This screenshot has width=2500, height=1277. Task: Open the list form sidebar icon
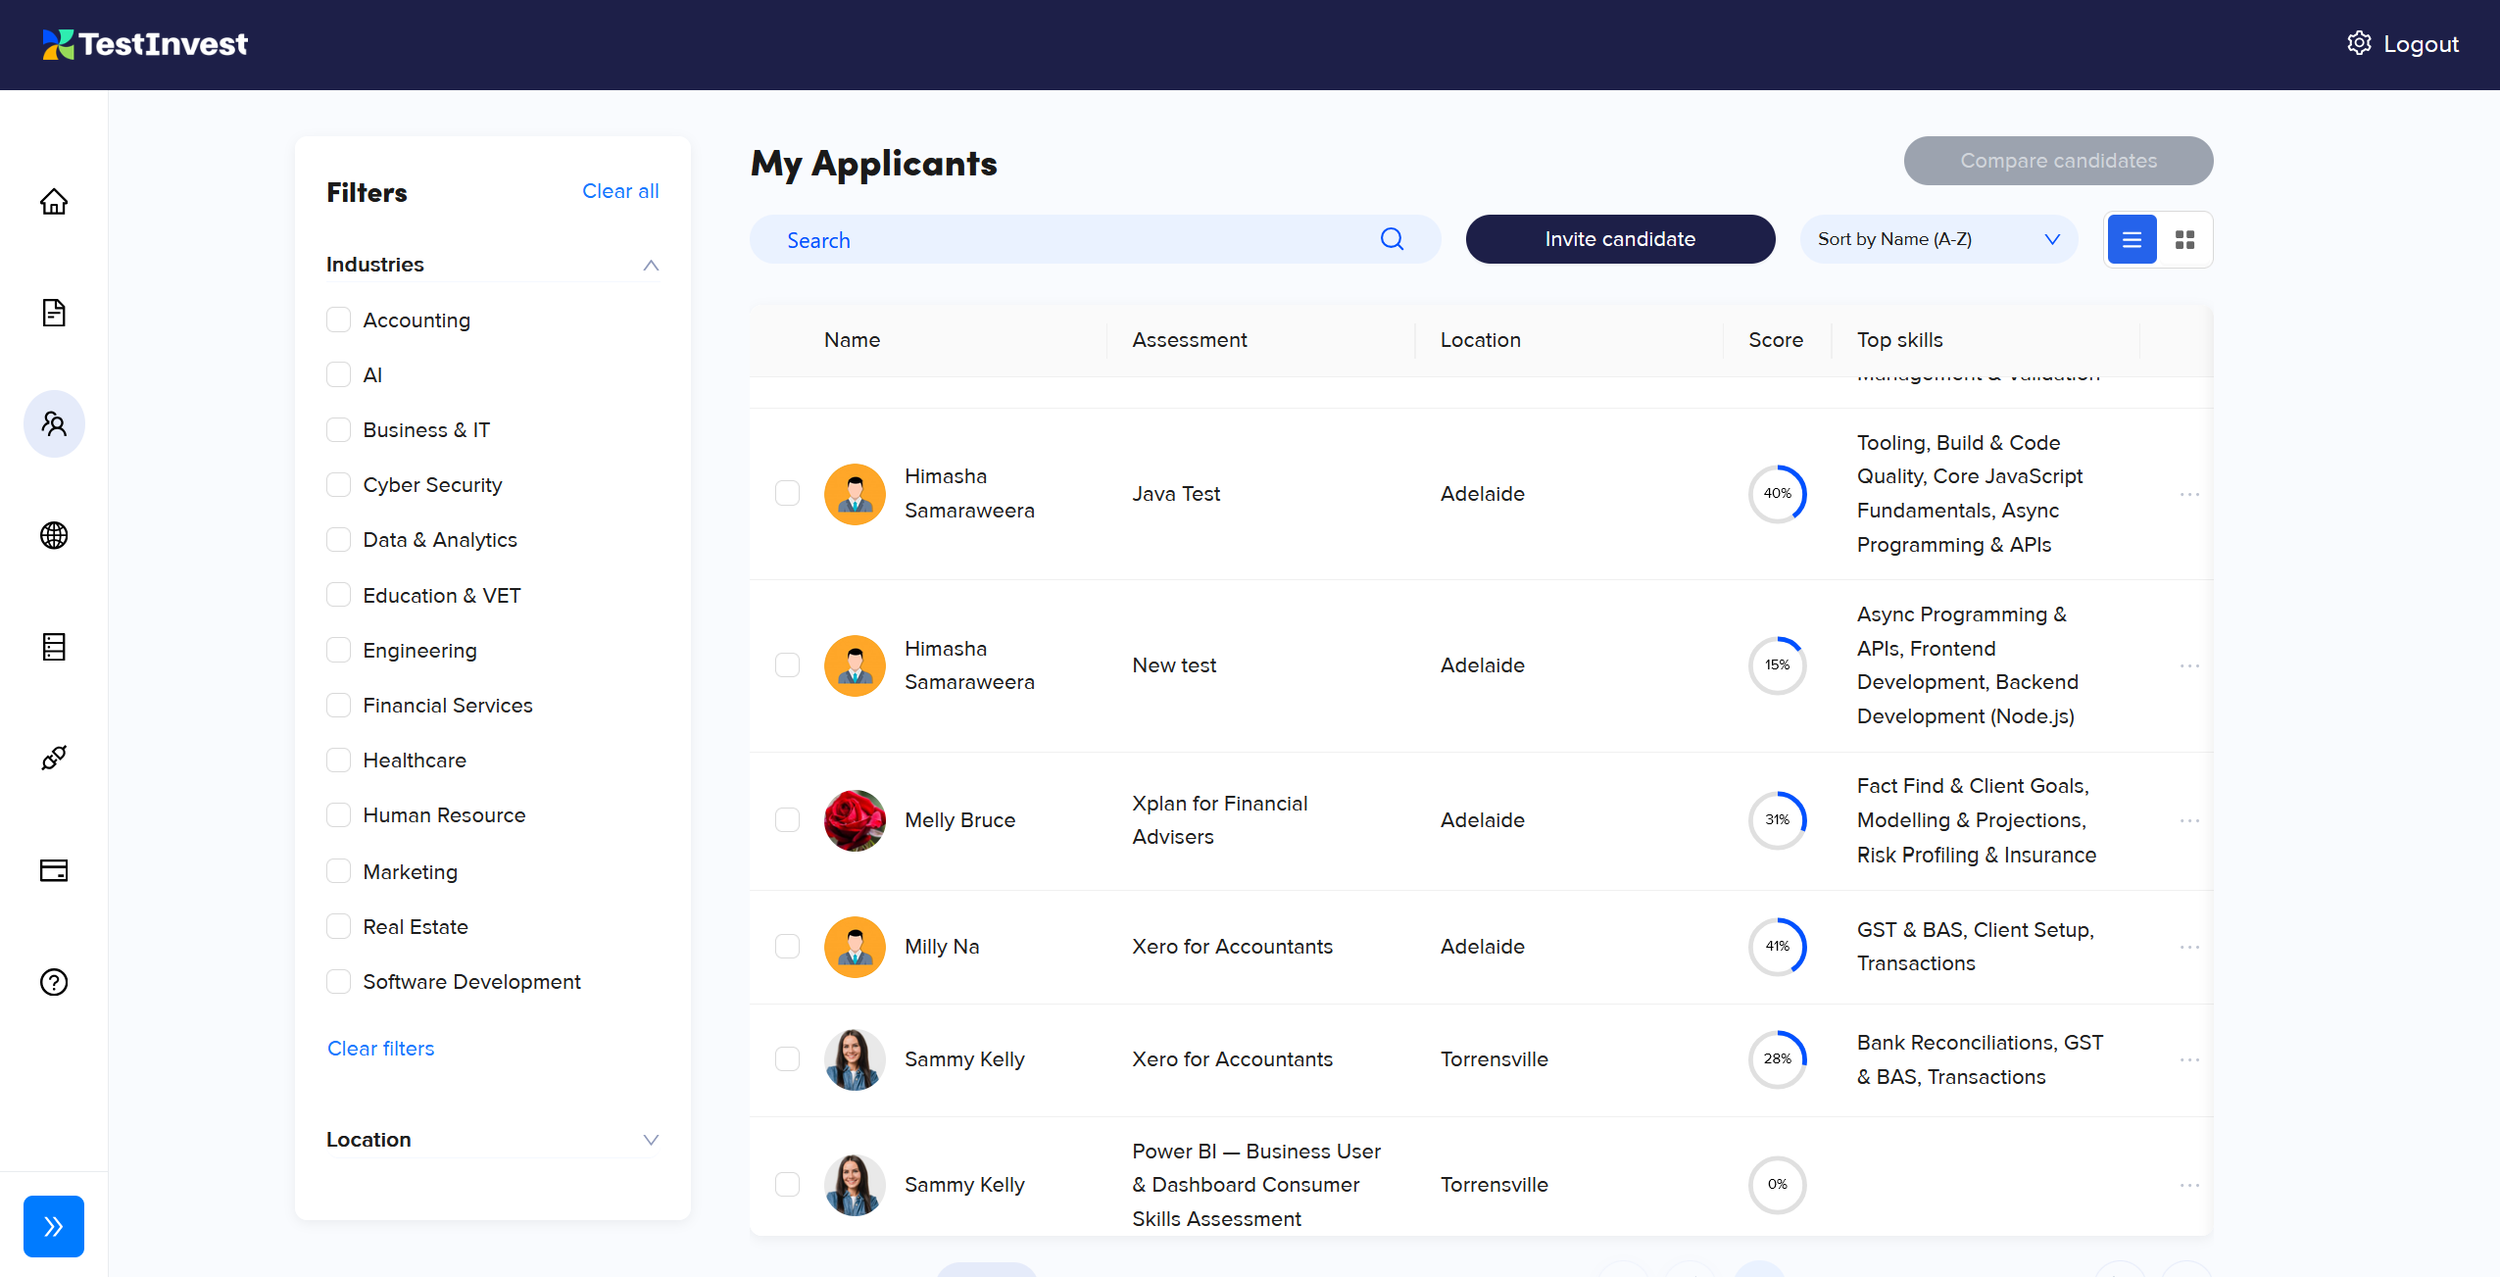[x=54, y=647]
